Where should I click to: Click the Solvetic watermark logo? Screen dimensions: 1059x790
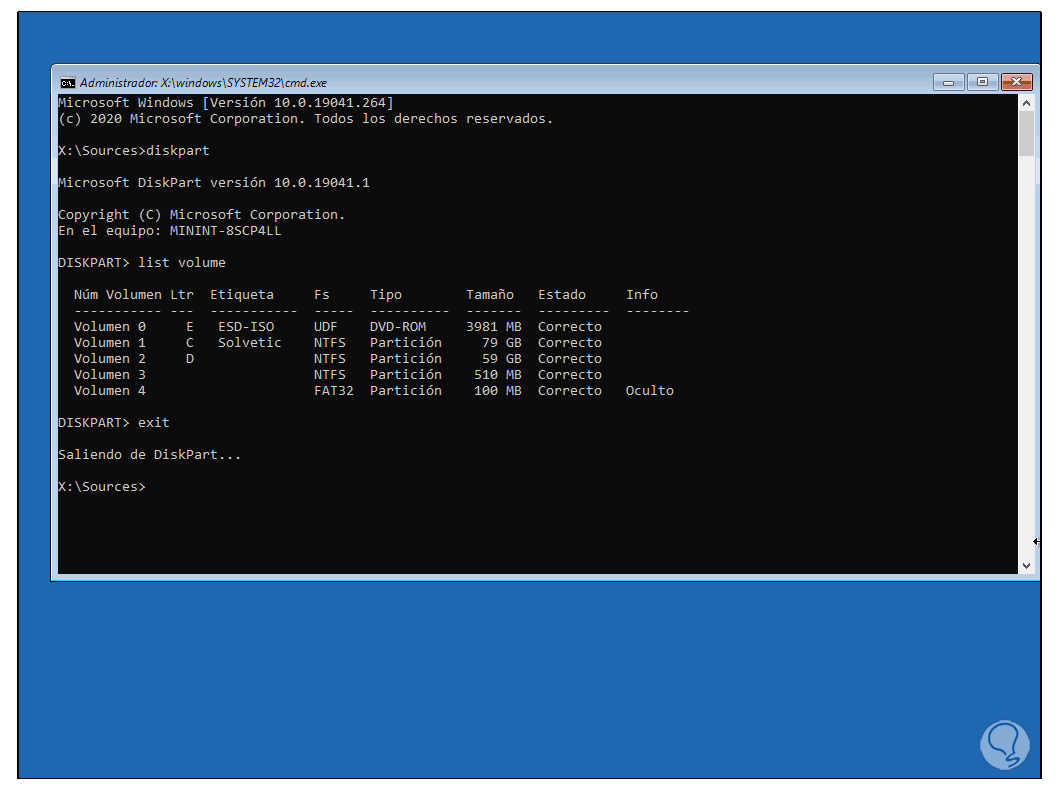pyautogui.click(x=1004, y=745)
